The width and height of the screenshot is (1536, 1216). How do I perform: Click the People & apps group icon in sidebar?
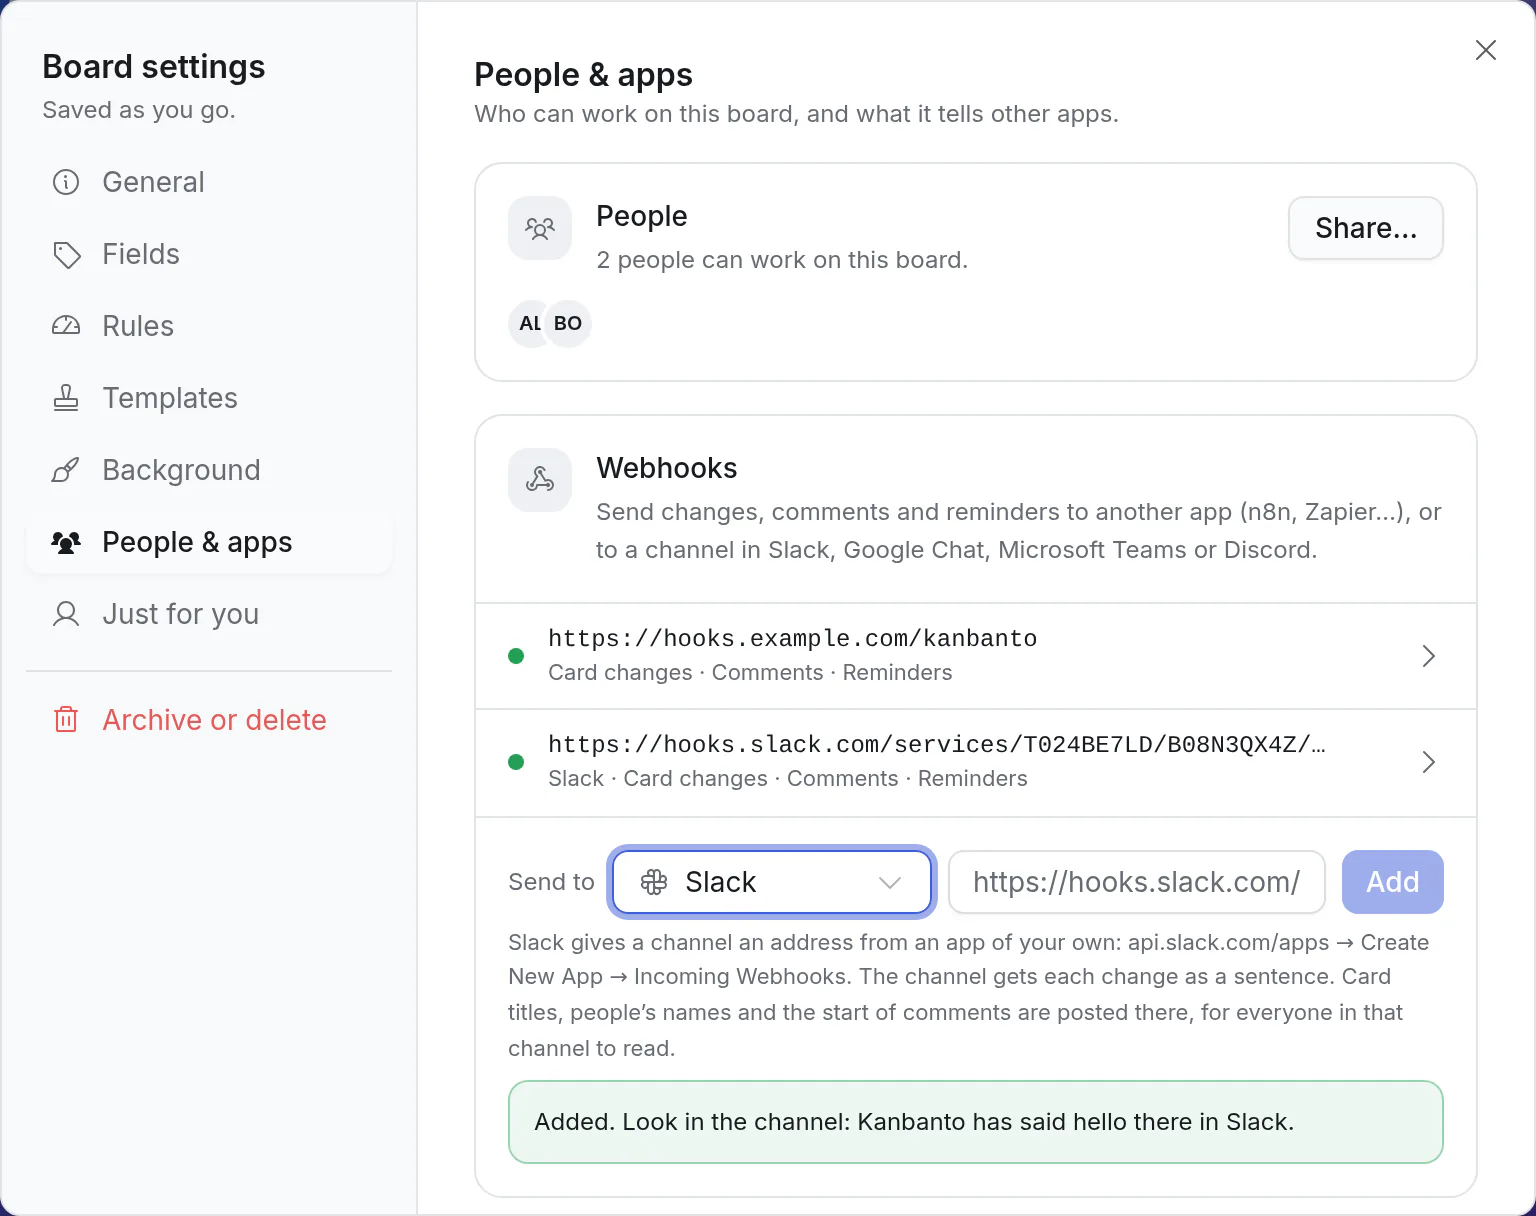coord(66,542)
